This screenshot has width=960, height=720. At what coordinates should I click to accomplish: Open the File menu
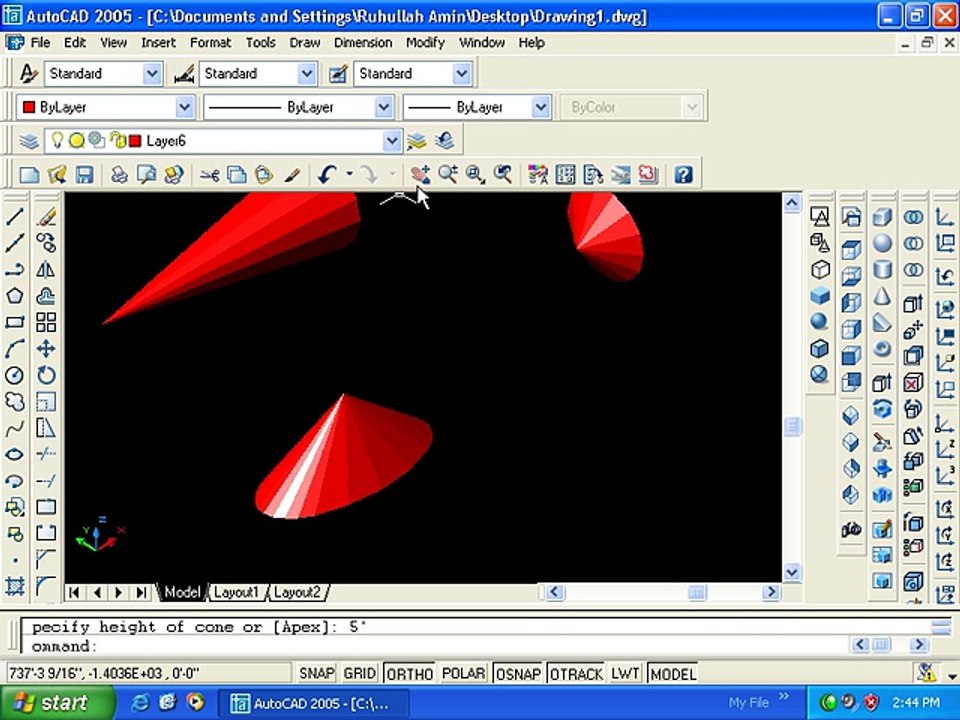pyautogui.click(x=40, y=43)
